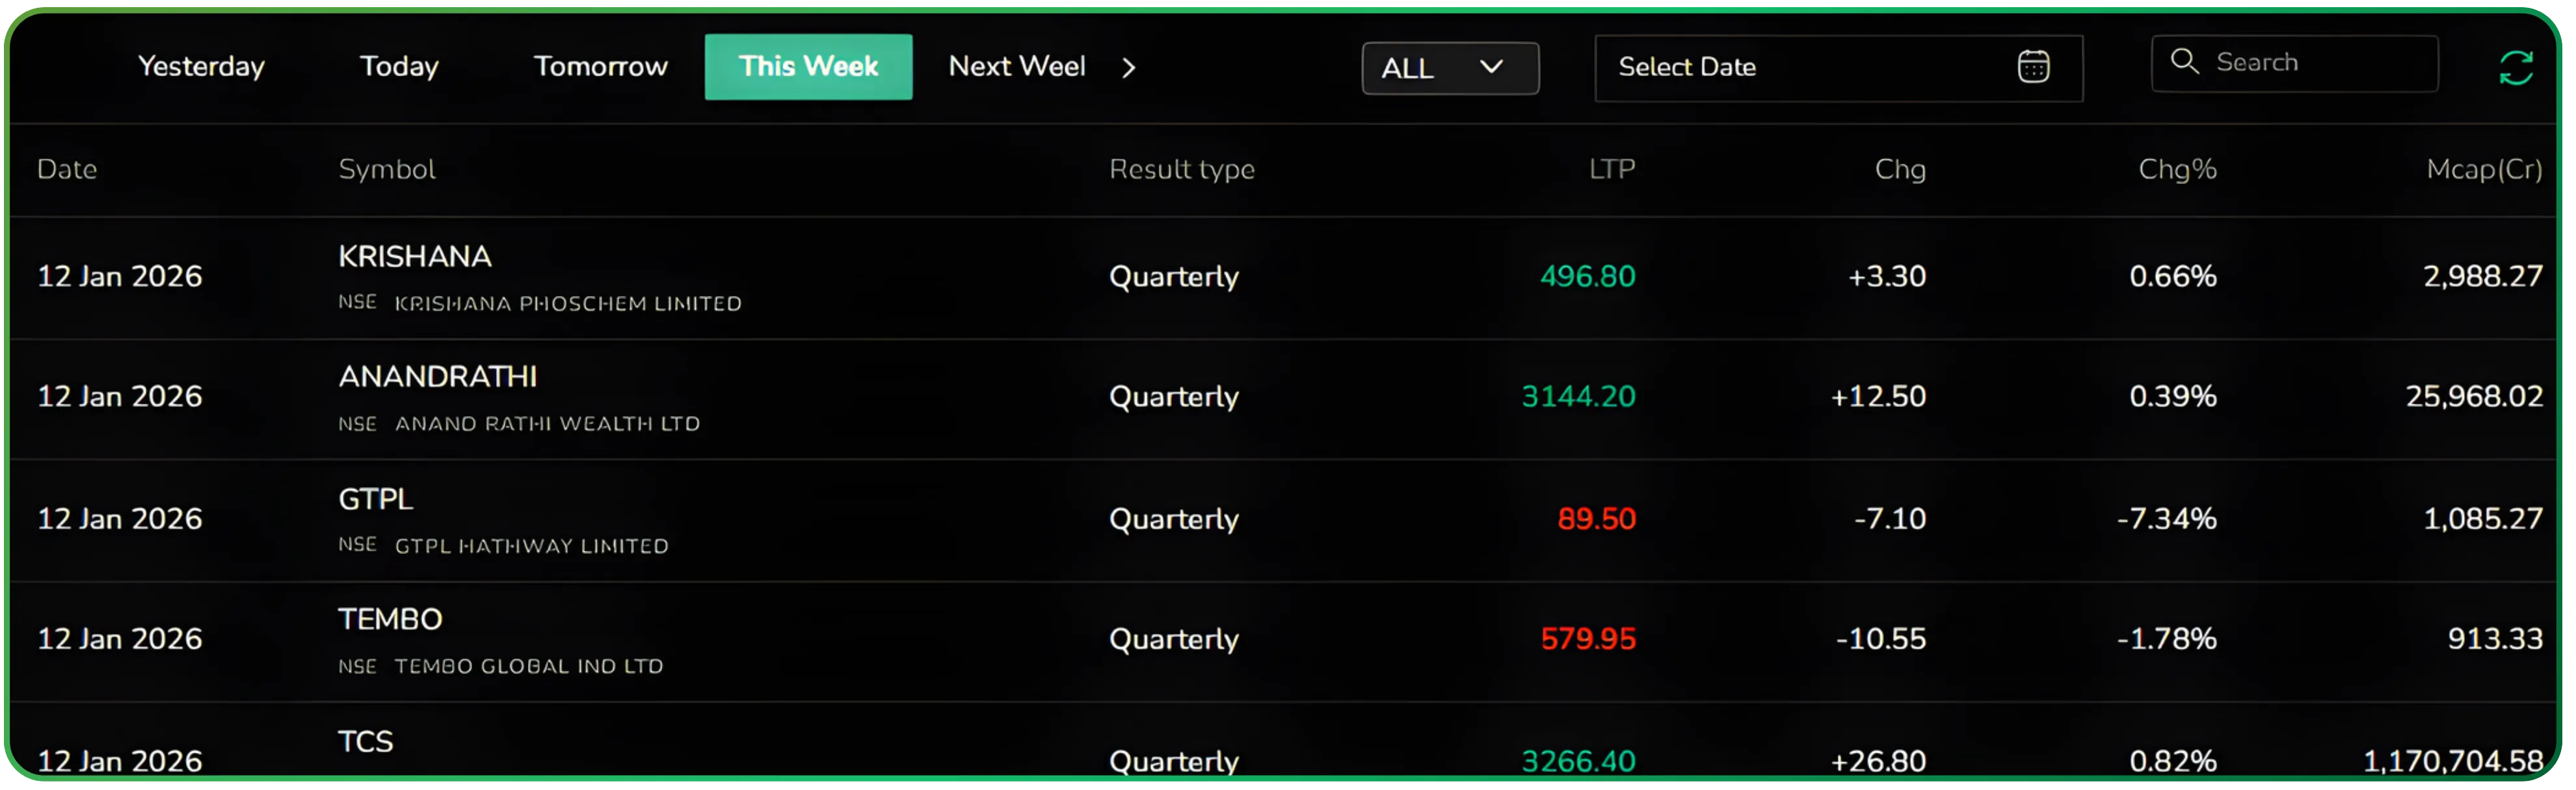Refresh results using the circular arrows icon
Screen dimensions: 2576x790
pos(2515,66)
